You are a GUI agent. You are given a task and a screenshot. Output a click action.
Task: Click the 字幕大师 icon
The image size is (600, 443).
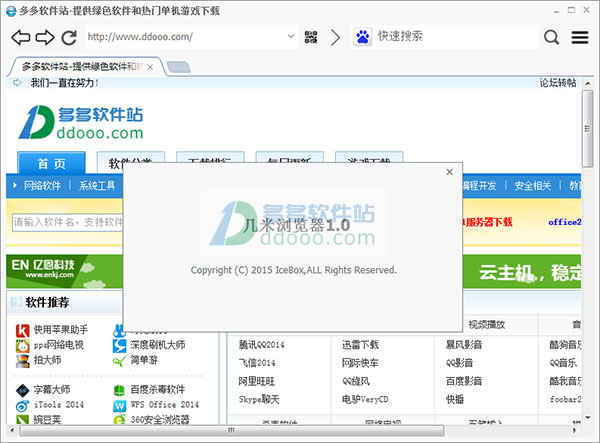(23, 390)
